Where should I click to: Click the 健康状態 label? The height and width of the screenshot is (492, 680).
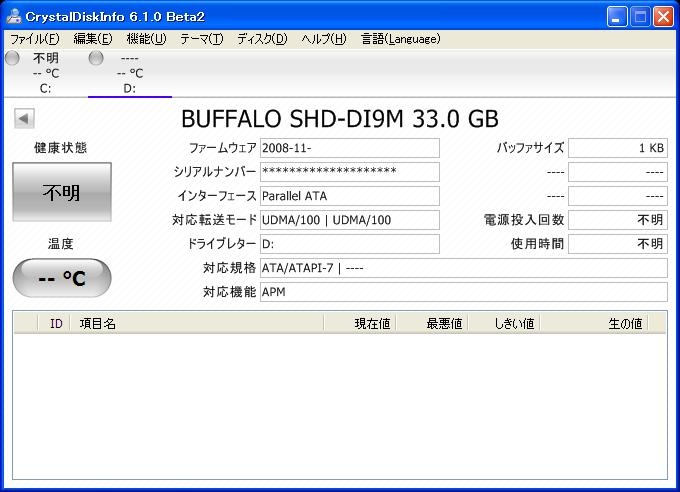tap(61, 148)
